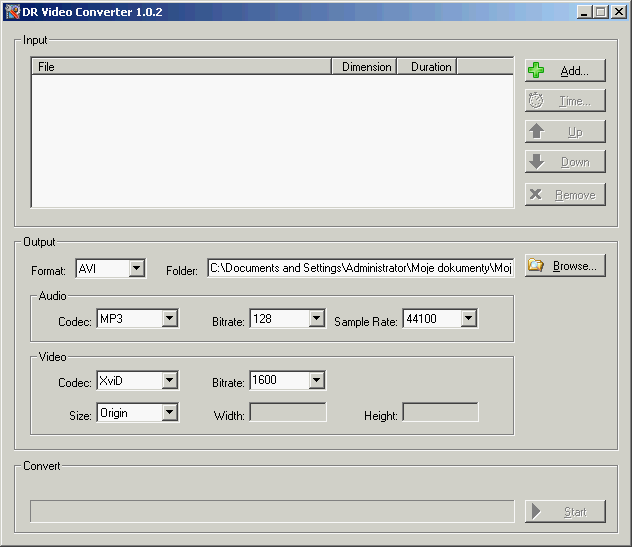Minimize the DR Video Converter window
Viewport: 632px width, 547px height.
[584, 12]
